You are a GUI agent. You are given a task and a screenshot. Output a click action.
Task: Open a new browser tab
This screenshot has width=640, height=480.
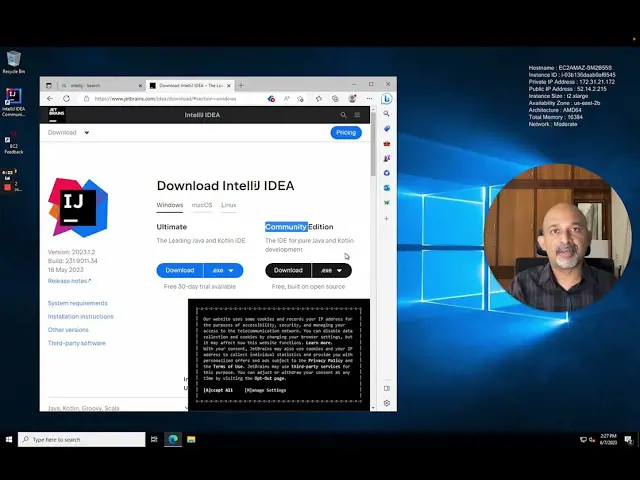pyautogui.click(x=241, y=85)
